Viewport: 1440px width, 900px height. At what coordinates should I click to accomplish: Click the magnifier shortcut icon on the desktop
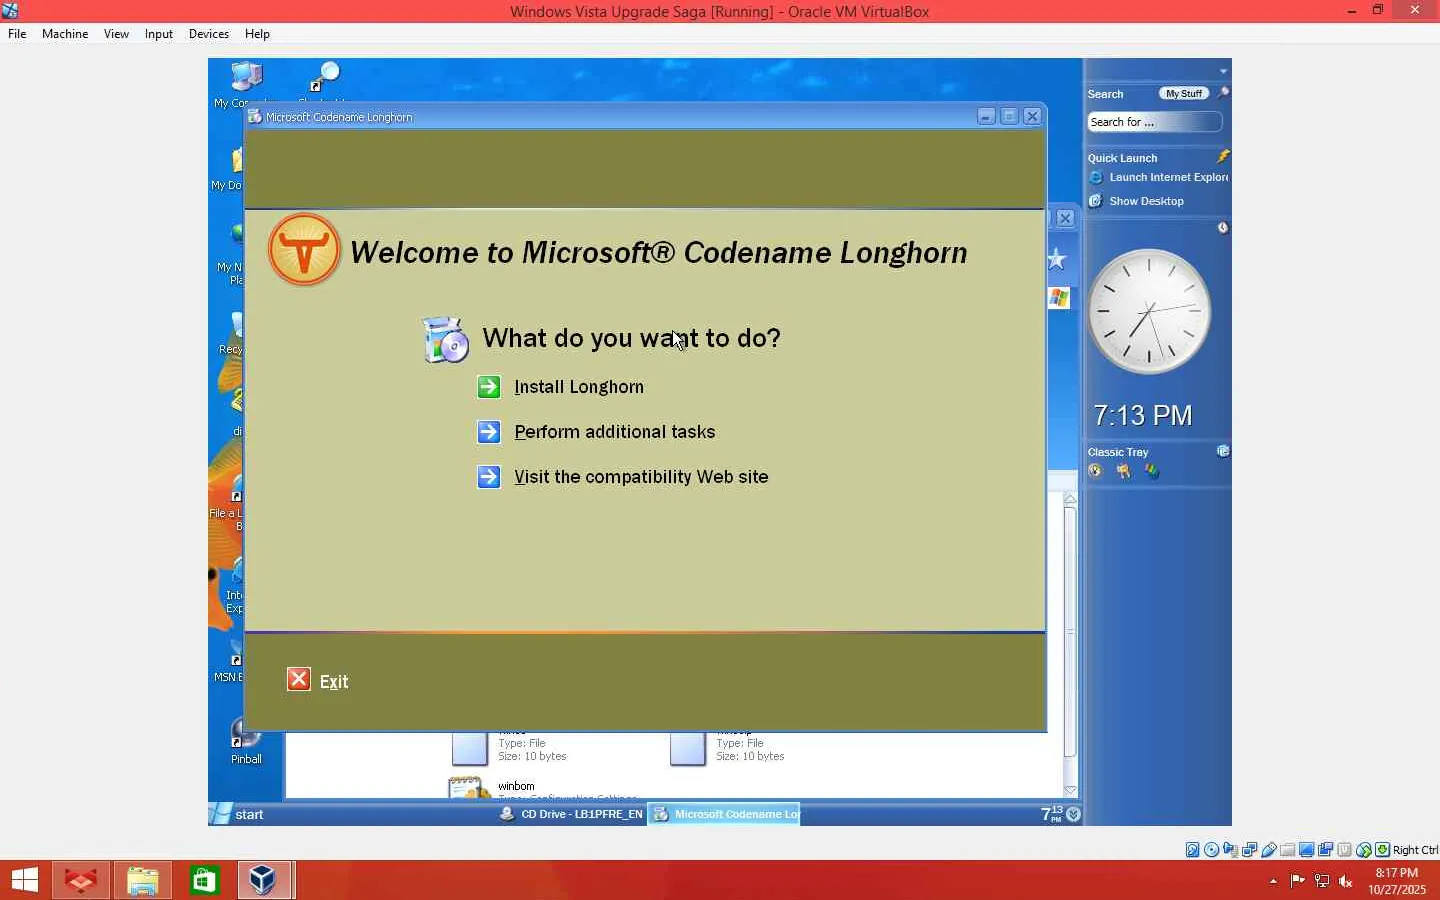(324, 76)
